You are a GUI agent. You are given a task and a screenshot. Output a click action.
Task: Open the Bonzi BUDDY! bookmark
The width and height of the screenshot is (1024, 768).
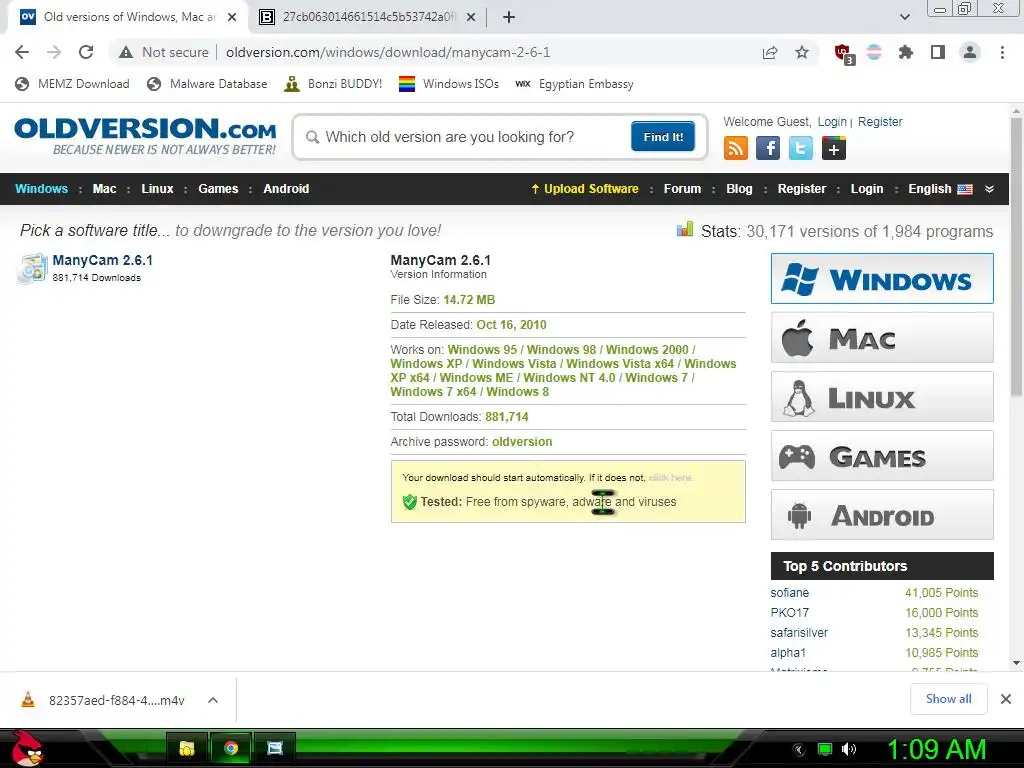333,84
